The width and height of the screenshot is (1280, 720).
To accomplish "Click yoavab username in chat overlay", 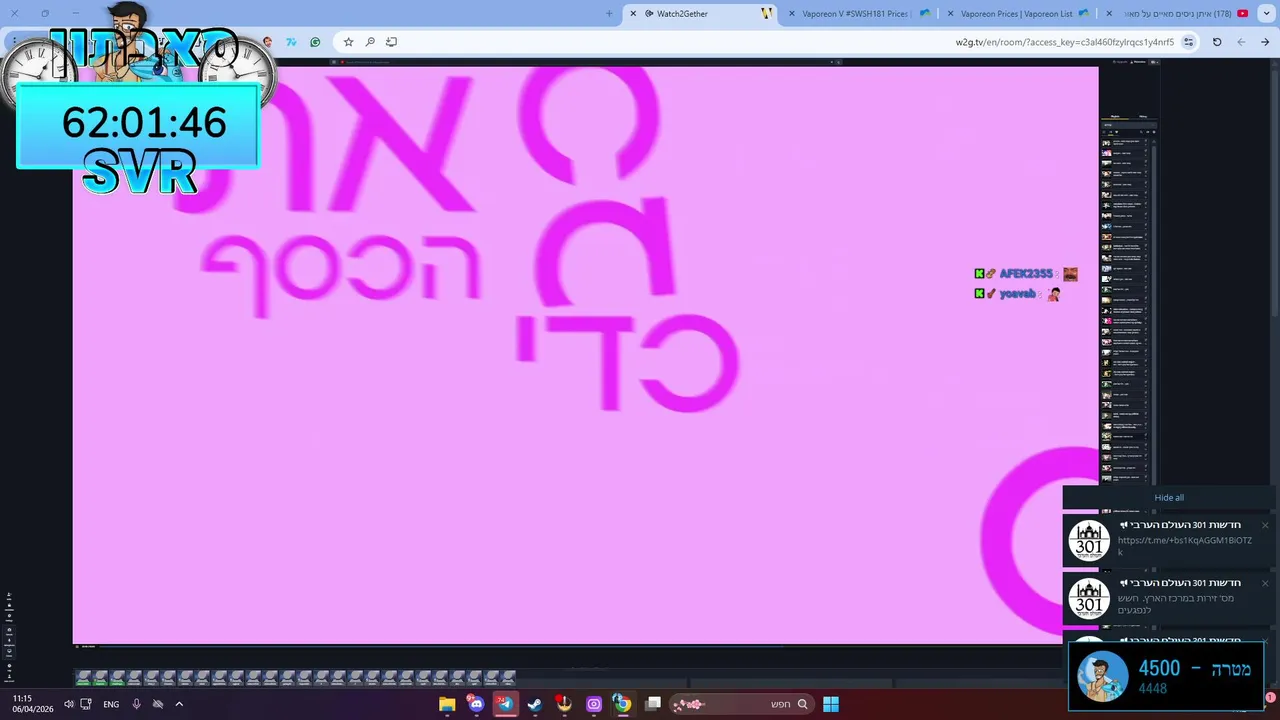I will [x=1019, y=294].
